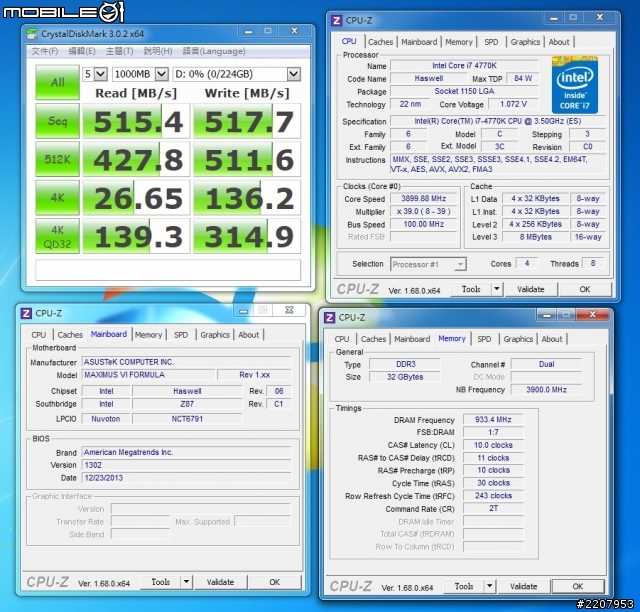
Task: Click the DRAM Frequency value 933.4 MHz
Action: click(x=493, y=419)
